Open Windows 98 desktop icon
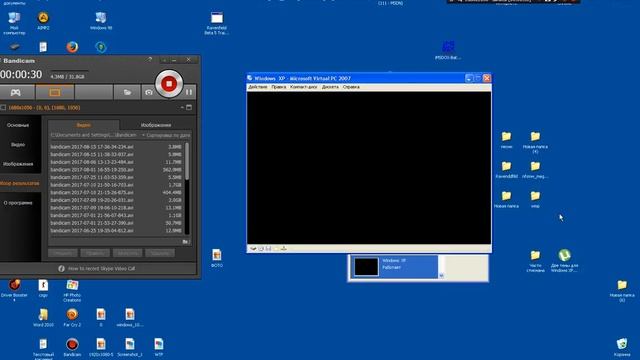 click(101, 21)
